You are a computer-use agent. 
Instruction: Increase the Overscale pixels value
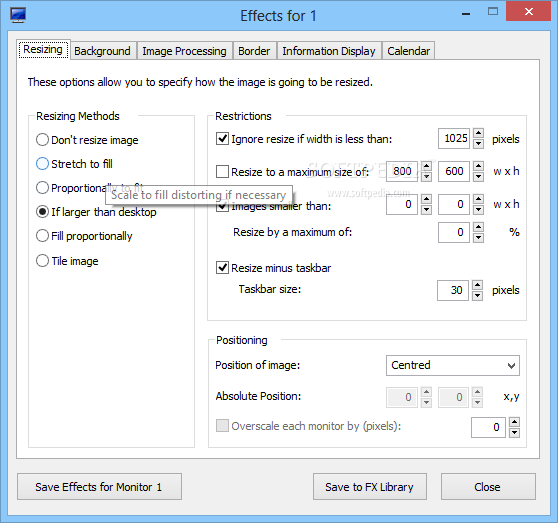(515, 422)
